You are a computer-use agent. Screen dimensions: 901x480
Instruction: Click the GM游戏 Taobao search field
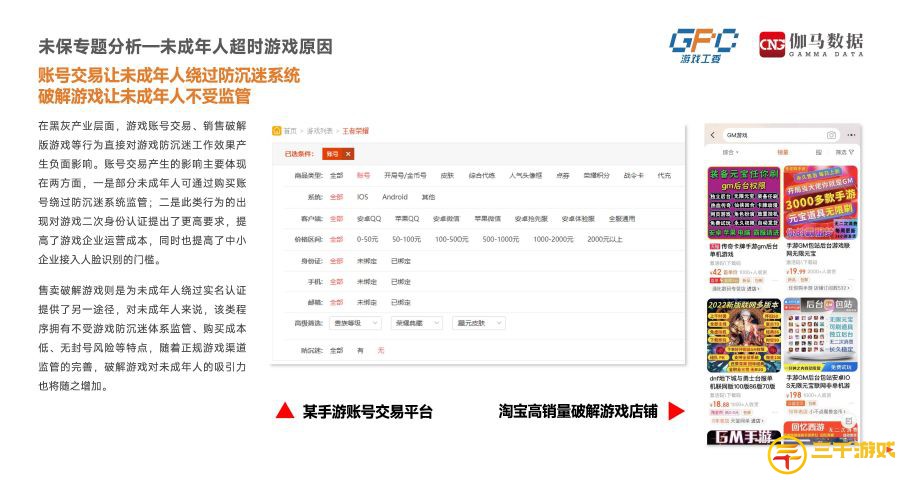781,135
